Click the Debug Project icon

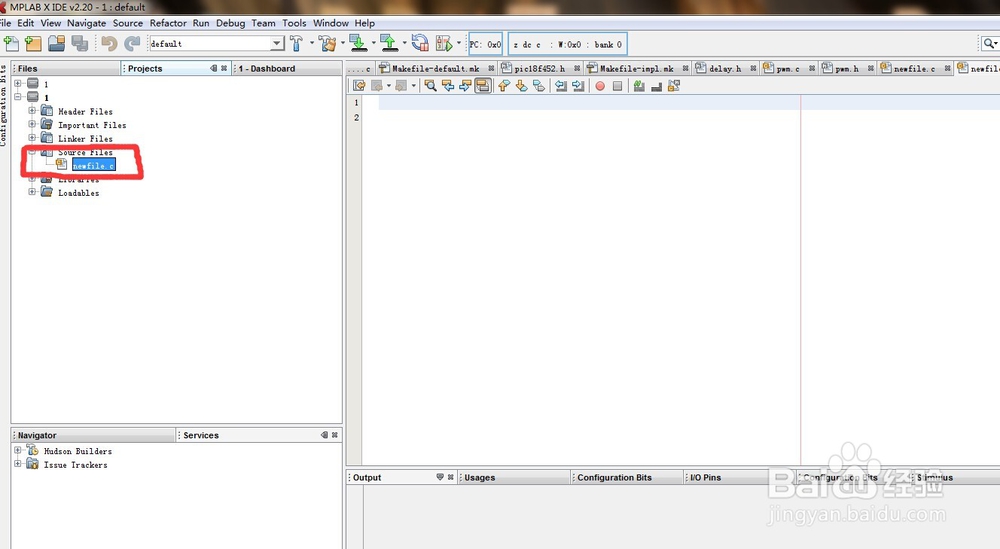pos(444,43)
